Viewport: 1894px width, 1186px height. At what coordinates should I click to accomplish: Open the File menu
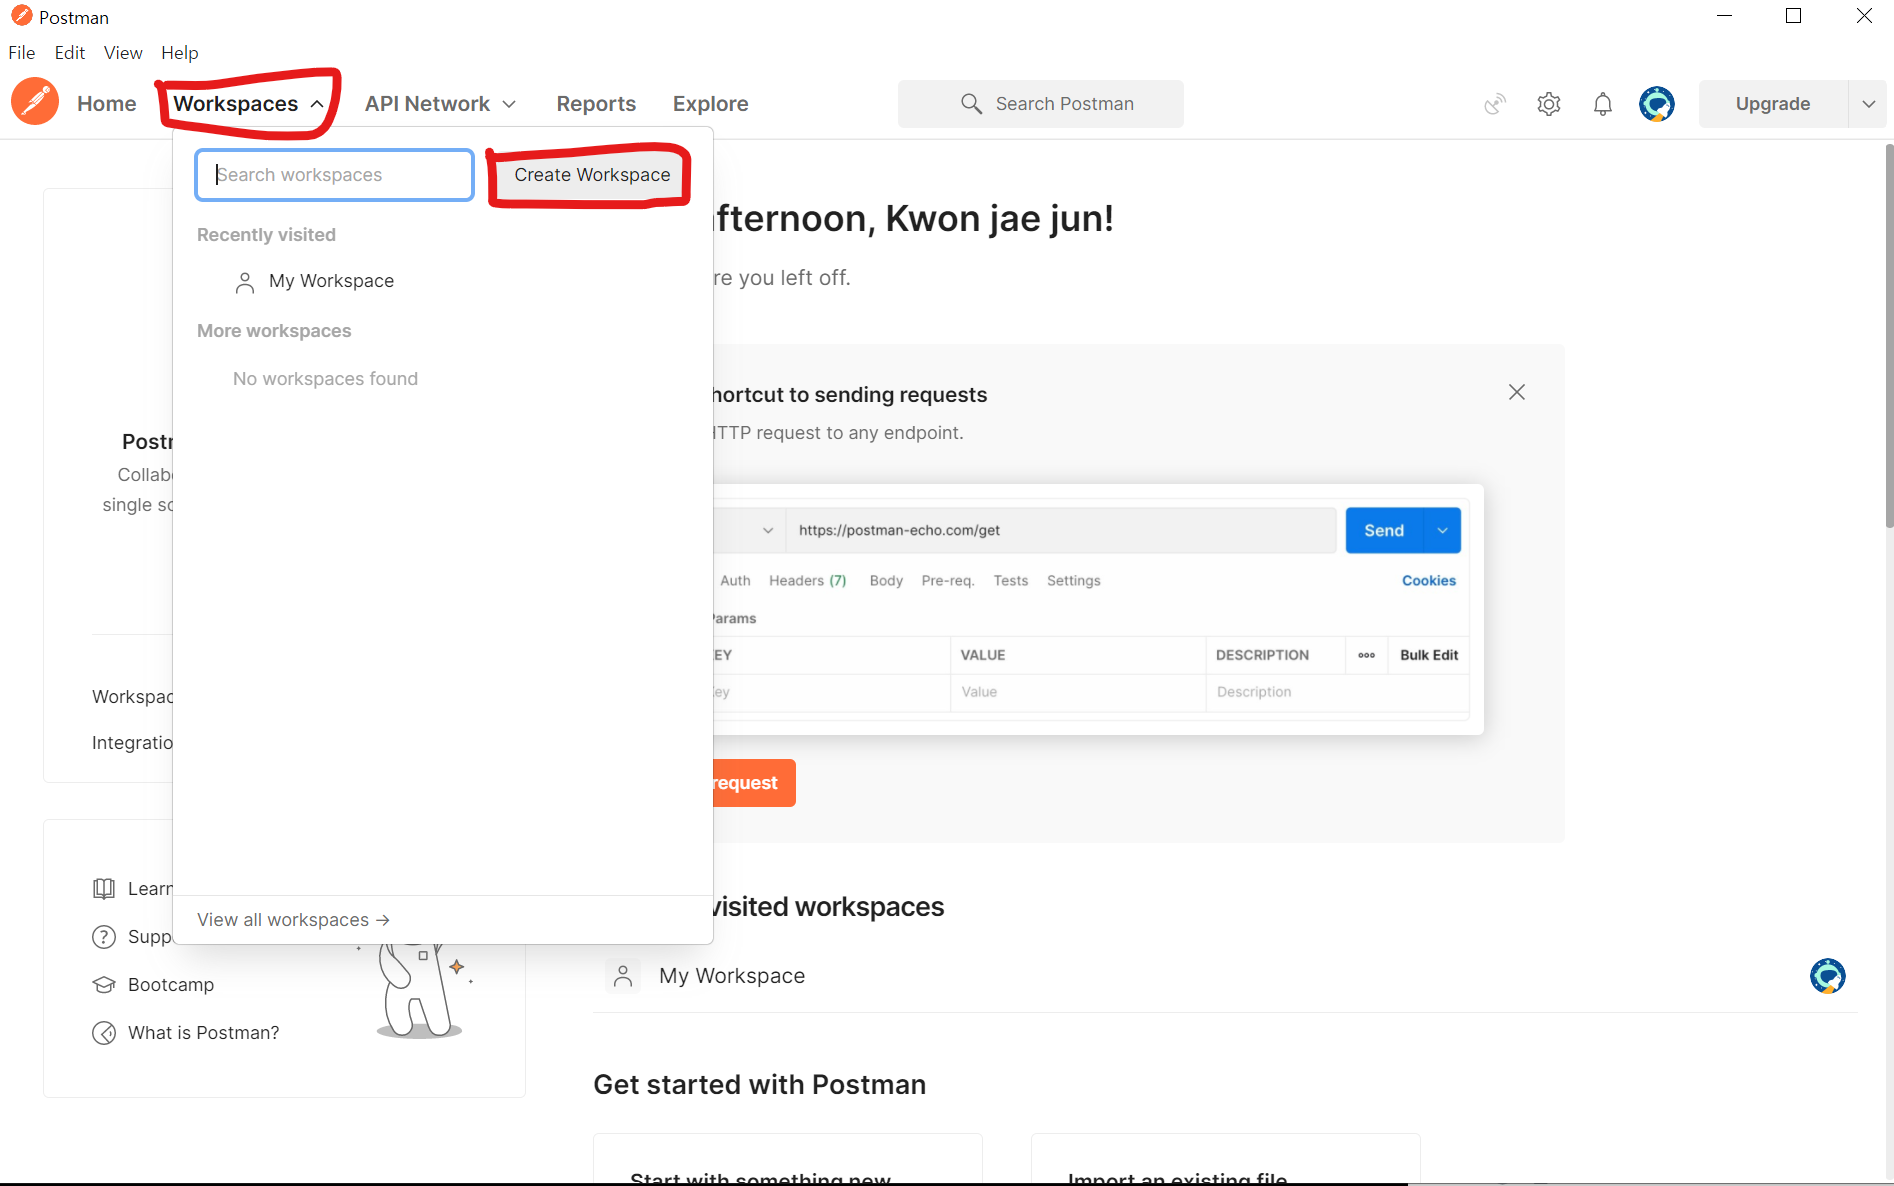22,53
